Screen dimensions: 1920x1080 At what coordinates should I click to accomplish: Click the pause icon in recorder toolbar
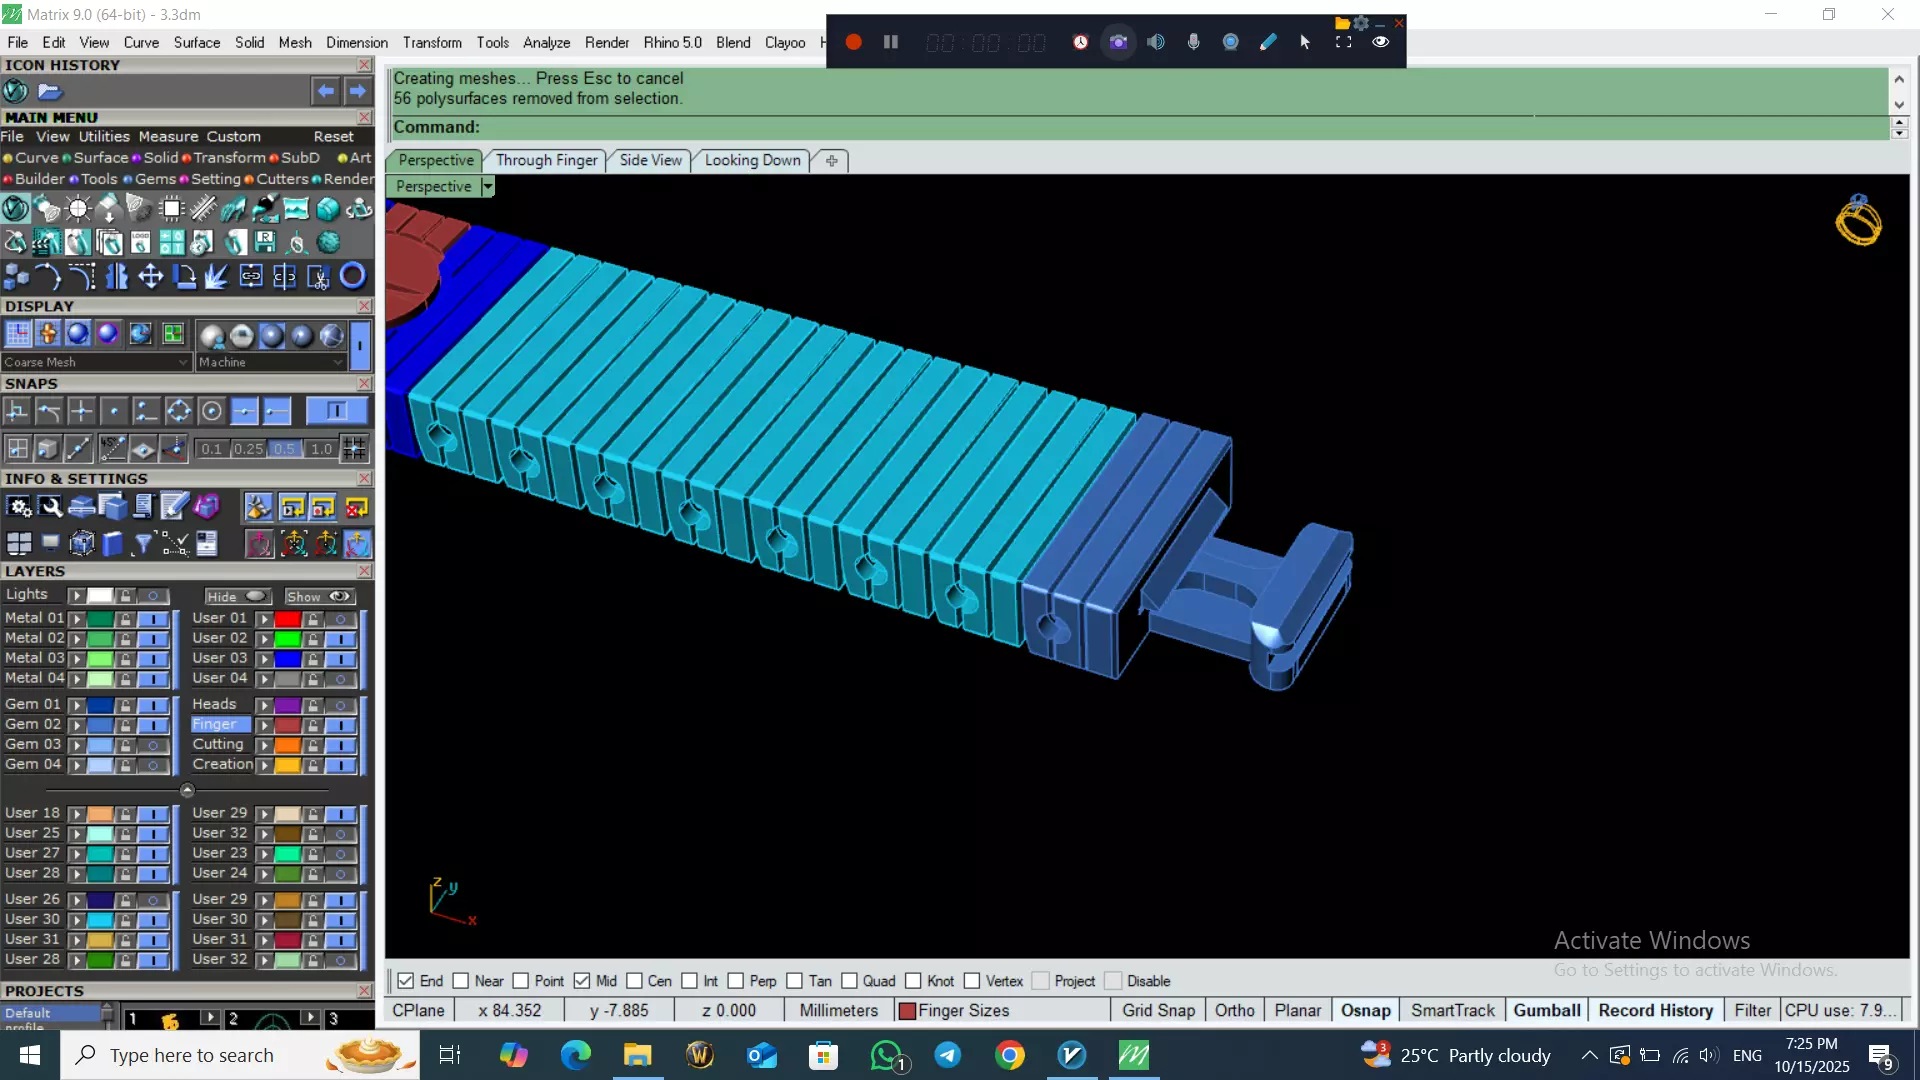(890, 42)
